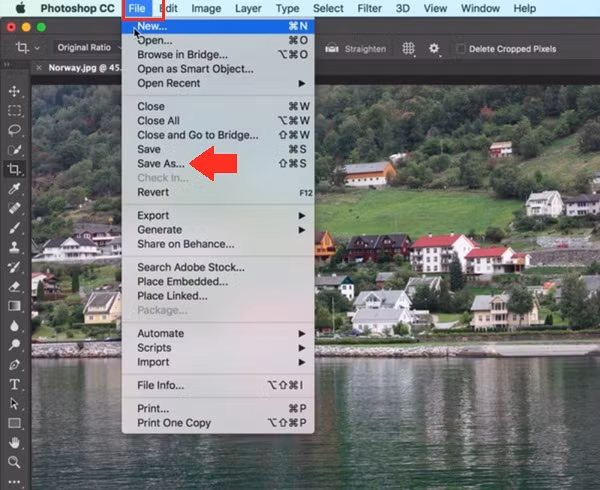
Task: Click New in the File menu
Action: 152,26
